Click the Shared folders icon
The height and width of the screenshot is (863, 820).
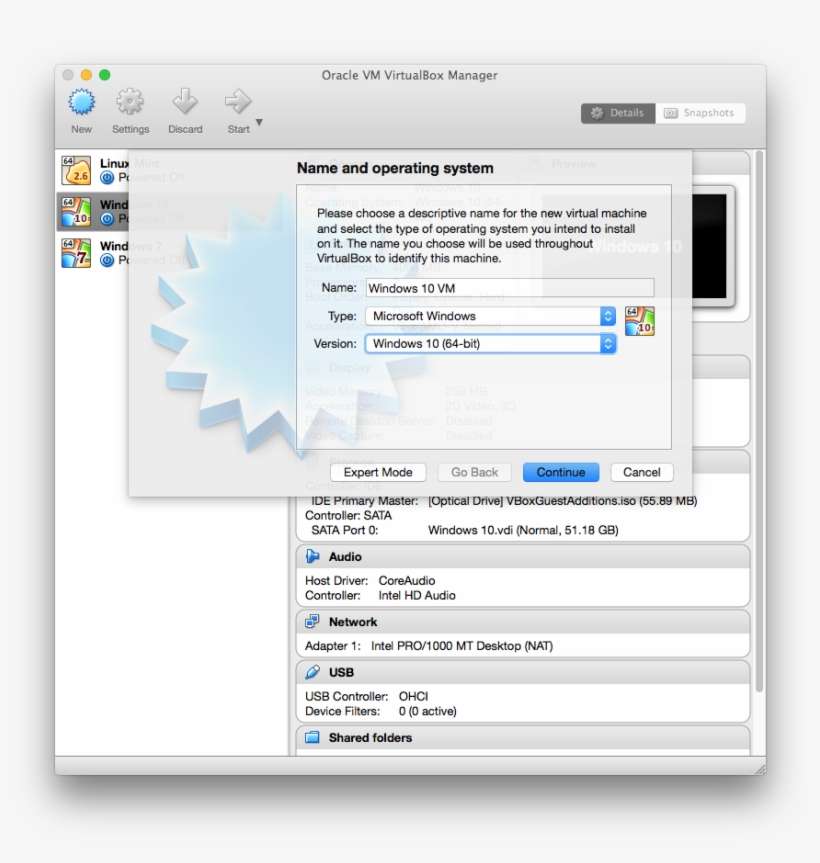(313, 738)
